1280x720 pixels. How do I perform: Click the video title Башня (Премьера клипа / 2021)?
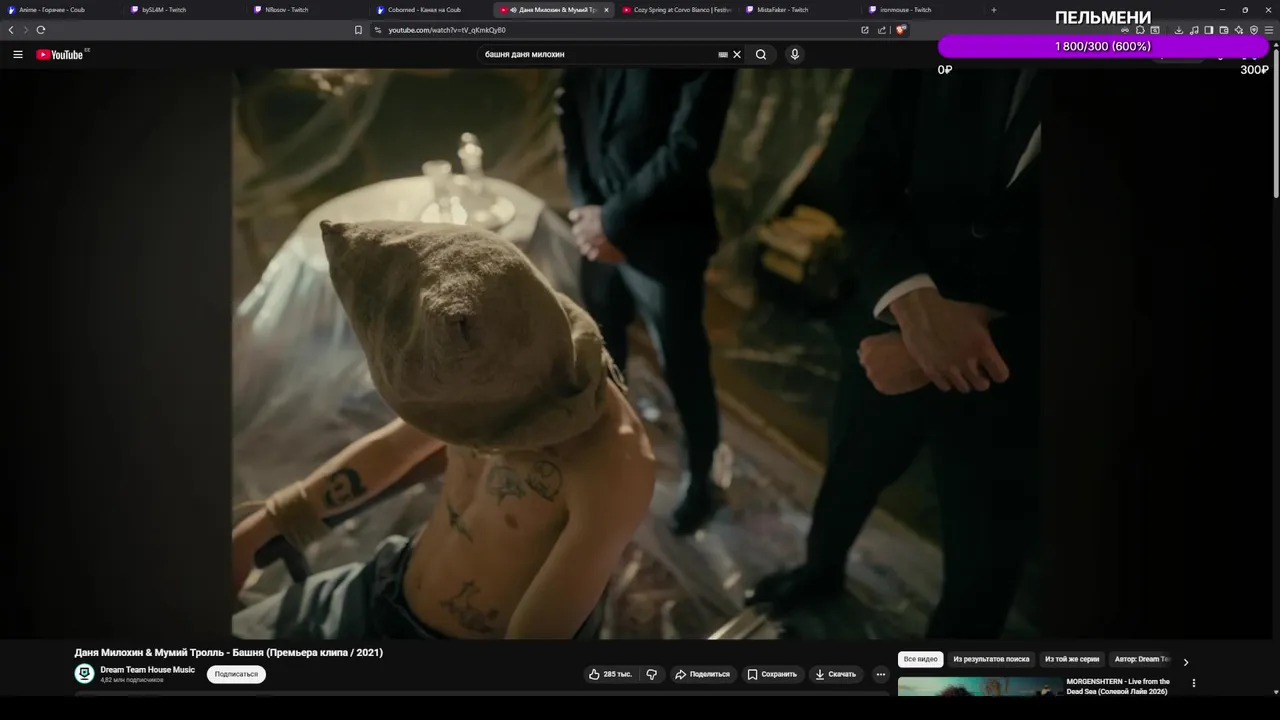(x=228, y=653)
